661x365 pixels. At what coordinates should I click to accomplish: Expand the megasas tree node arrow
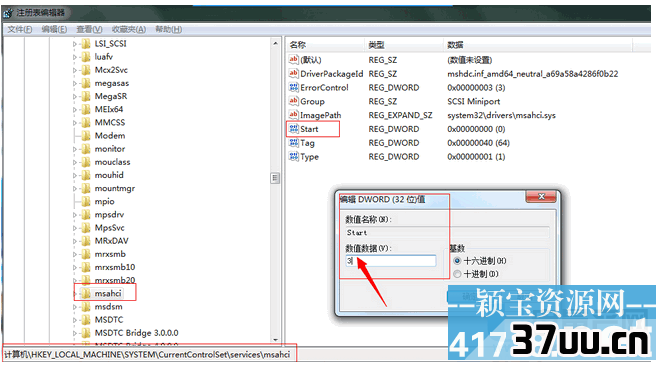click(75, 83)
